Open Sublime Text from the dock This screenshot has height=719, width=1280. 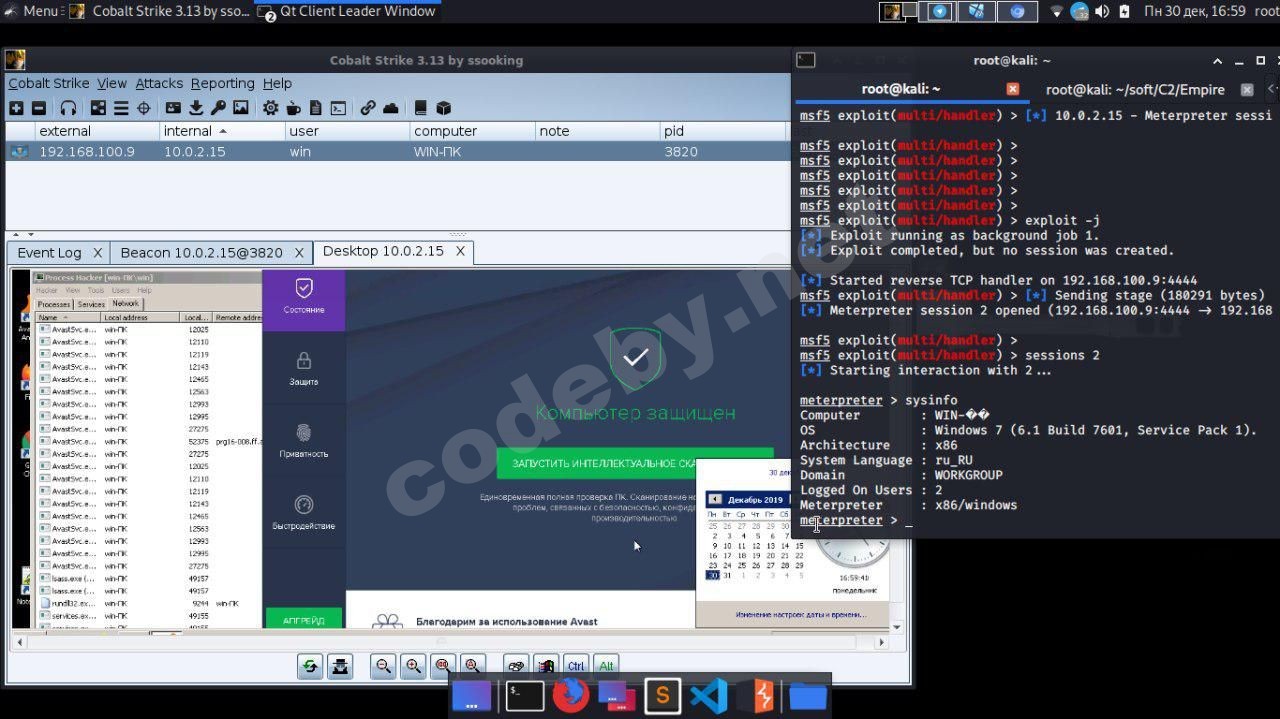[x=661, y=695]
